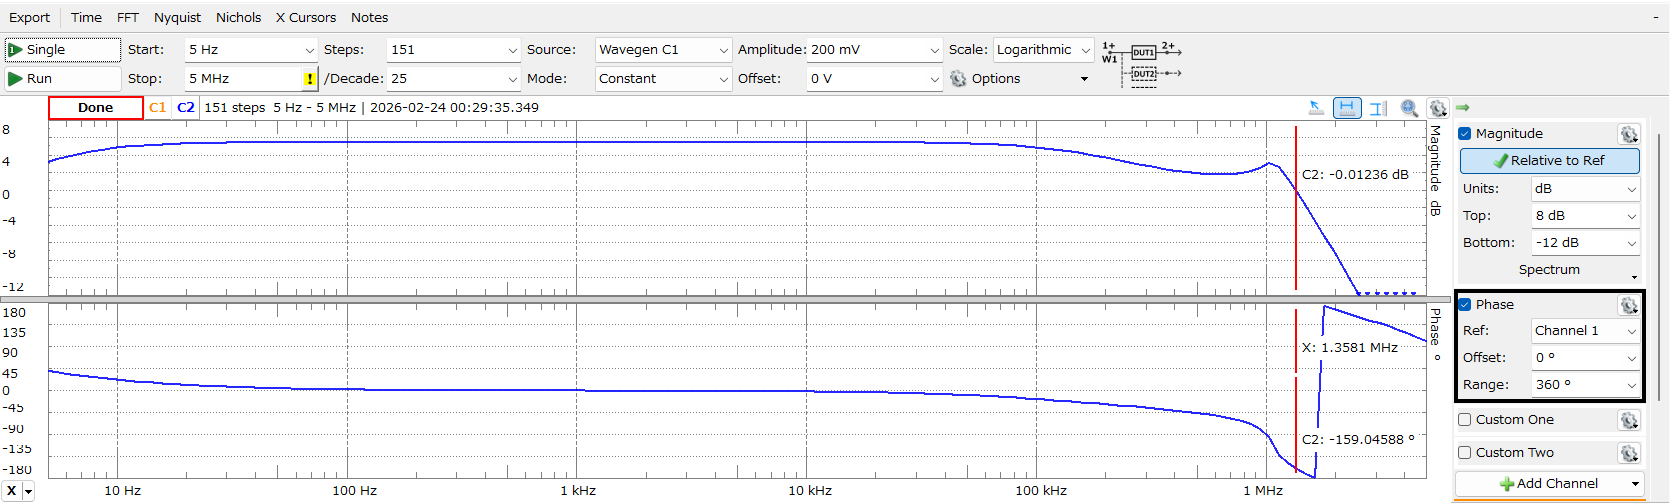This screenshot has width=1670, height=503.
Task: Open the FFT view menu item
Action: tap(128, 18)
